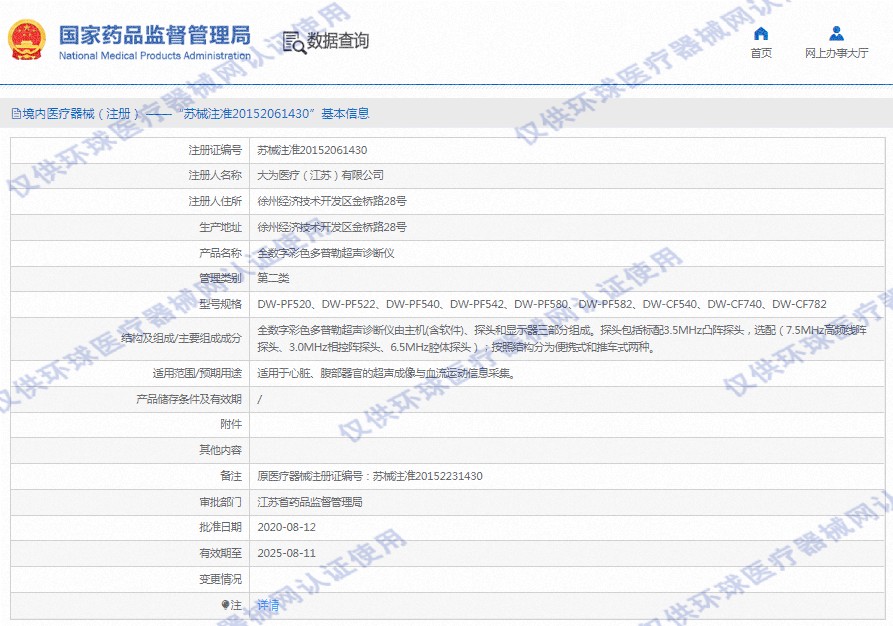893x626 pixels.
Task: Click the 产品储存条件及有效期 row label
Action: 189,399
